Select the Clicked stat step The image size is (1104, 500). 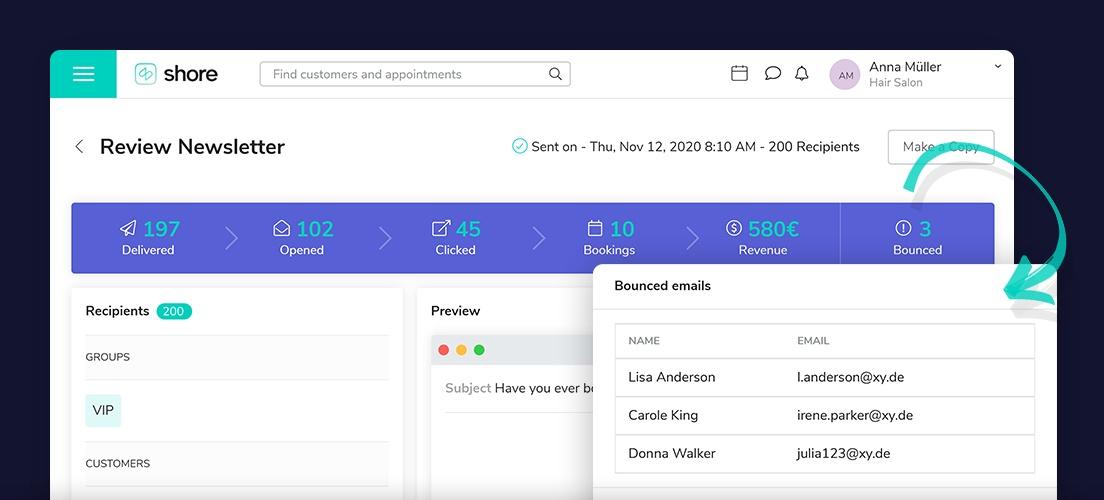pyautogui.click(x=456, y=238)
